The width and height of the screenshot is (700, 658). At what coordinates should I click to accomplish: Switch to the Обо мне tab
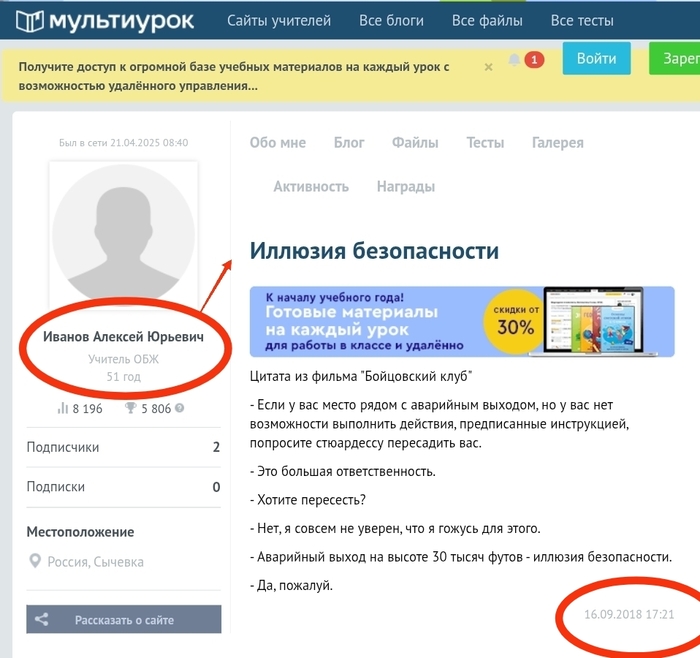click(x=278, y=142)
